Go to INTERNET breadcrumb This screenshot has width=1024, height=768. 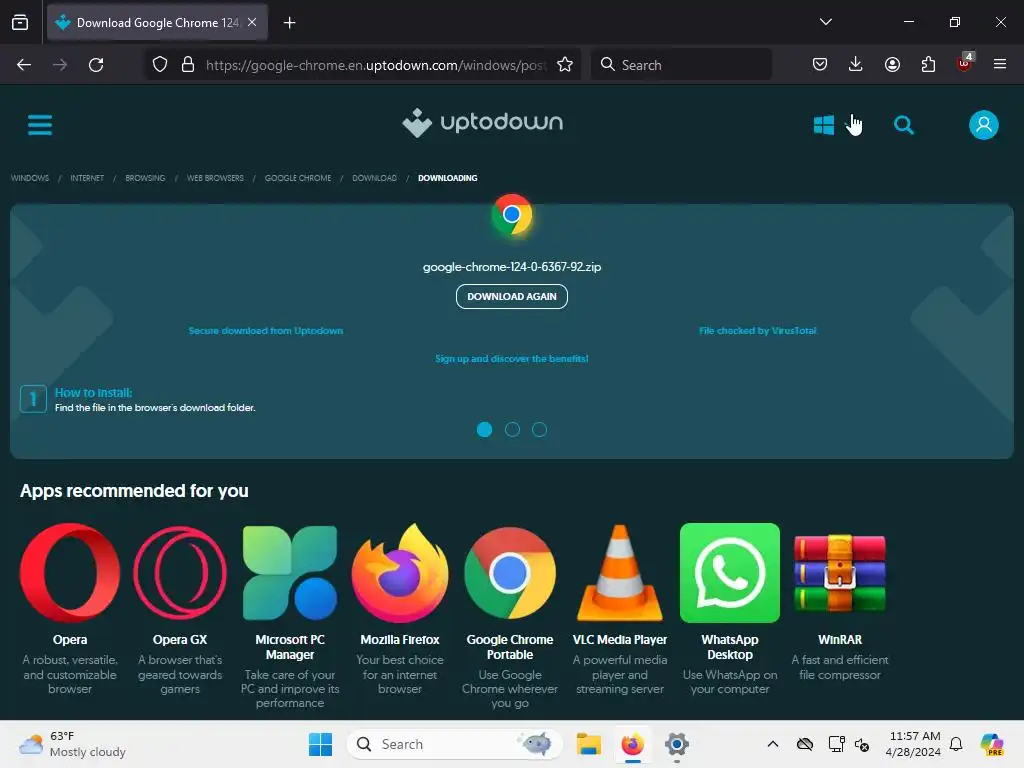[x=87, y=178]
